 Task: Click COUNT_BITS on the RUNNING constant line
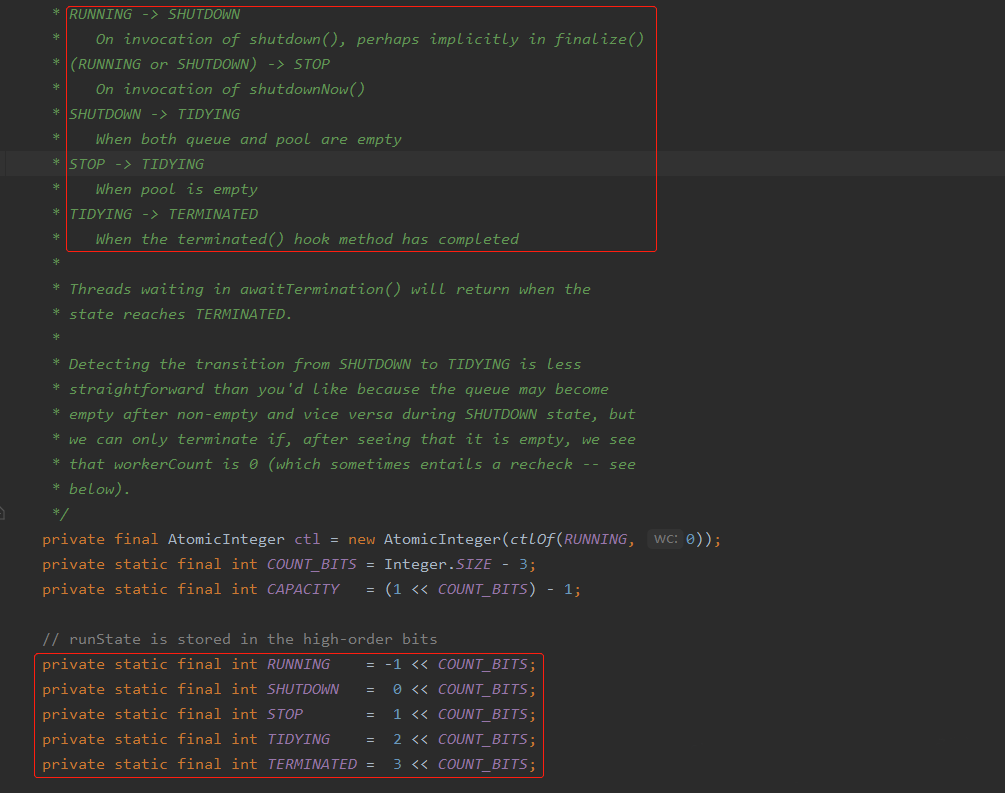pyautogui.click(x=483, y=664)
